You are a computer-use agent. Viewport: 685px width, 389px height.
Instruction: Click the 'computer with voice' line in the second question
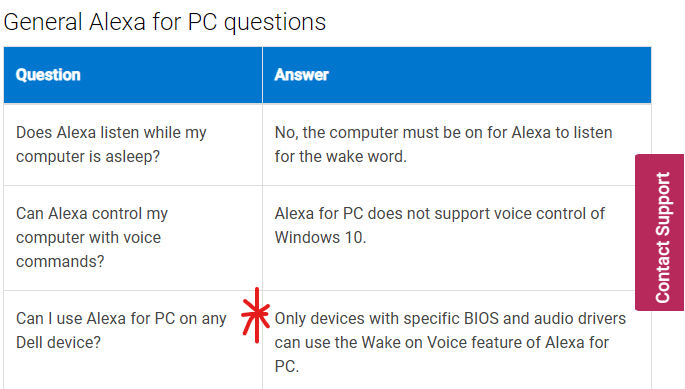click(x=89, y=238)
